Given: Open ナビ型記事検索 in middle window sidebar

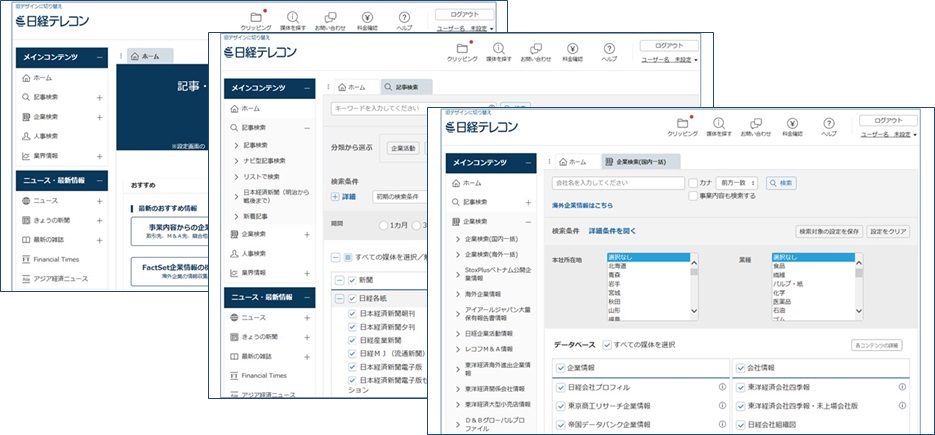Looking at the screenshot, I should [264, 161].
